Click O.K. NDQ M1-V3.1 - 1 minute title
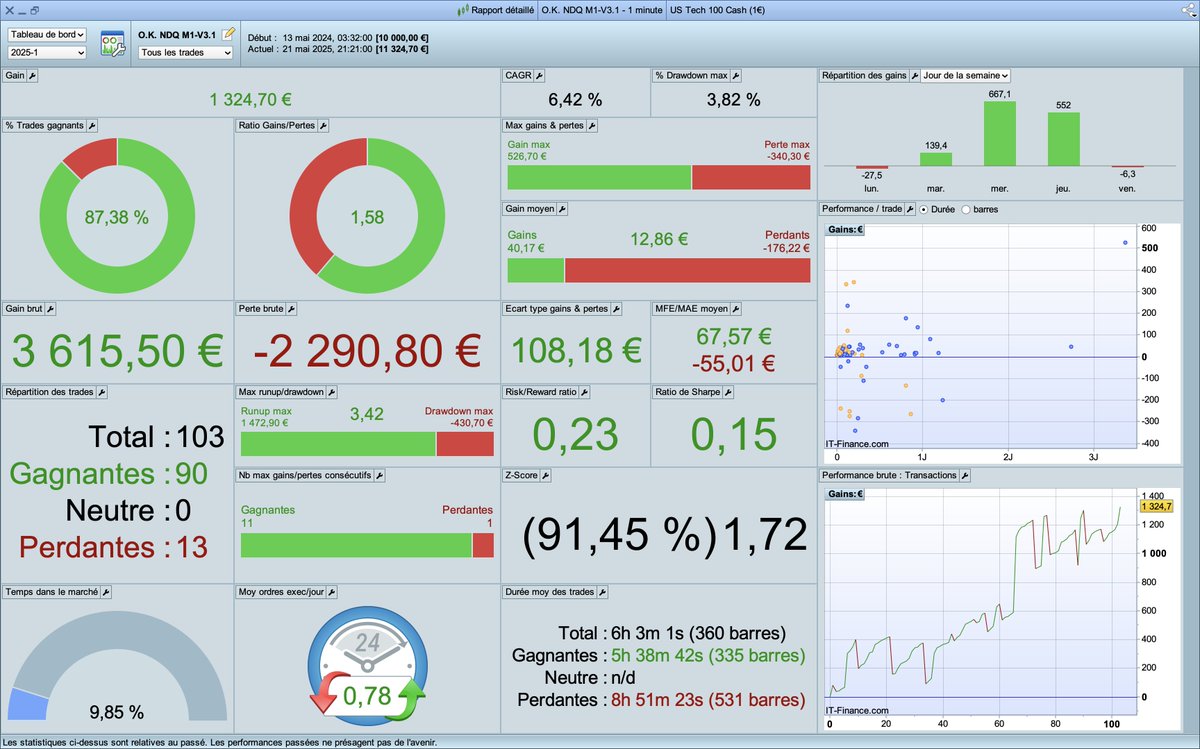The height and width of the screenshot is (749, 1200). (x=603, y=10)
